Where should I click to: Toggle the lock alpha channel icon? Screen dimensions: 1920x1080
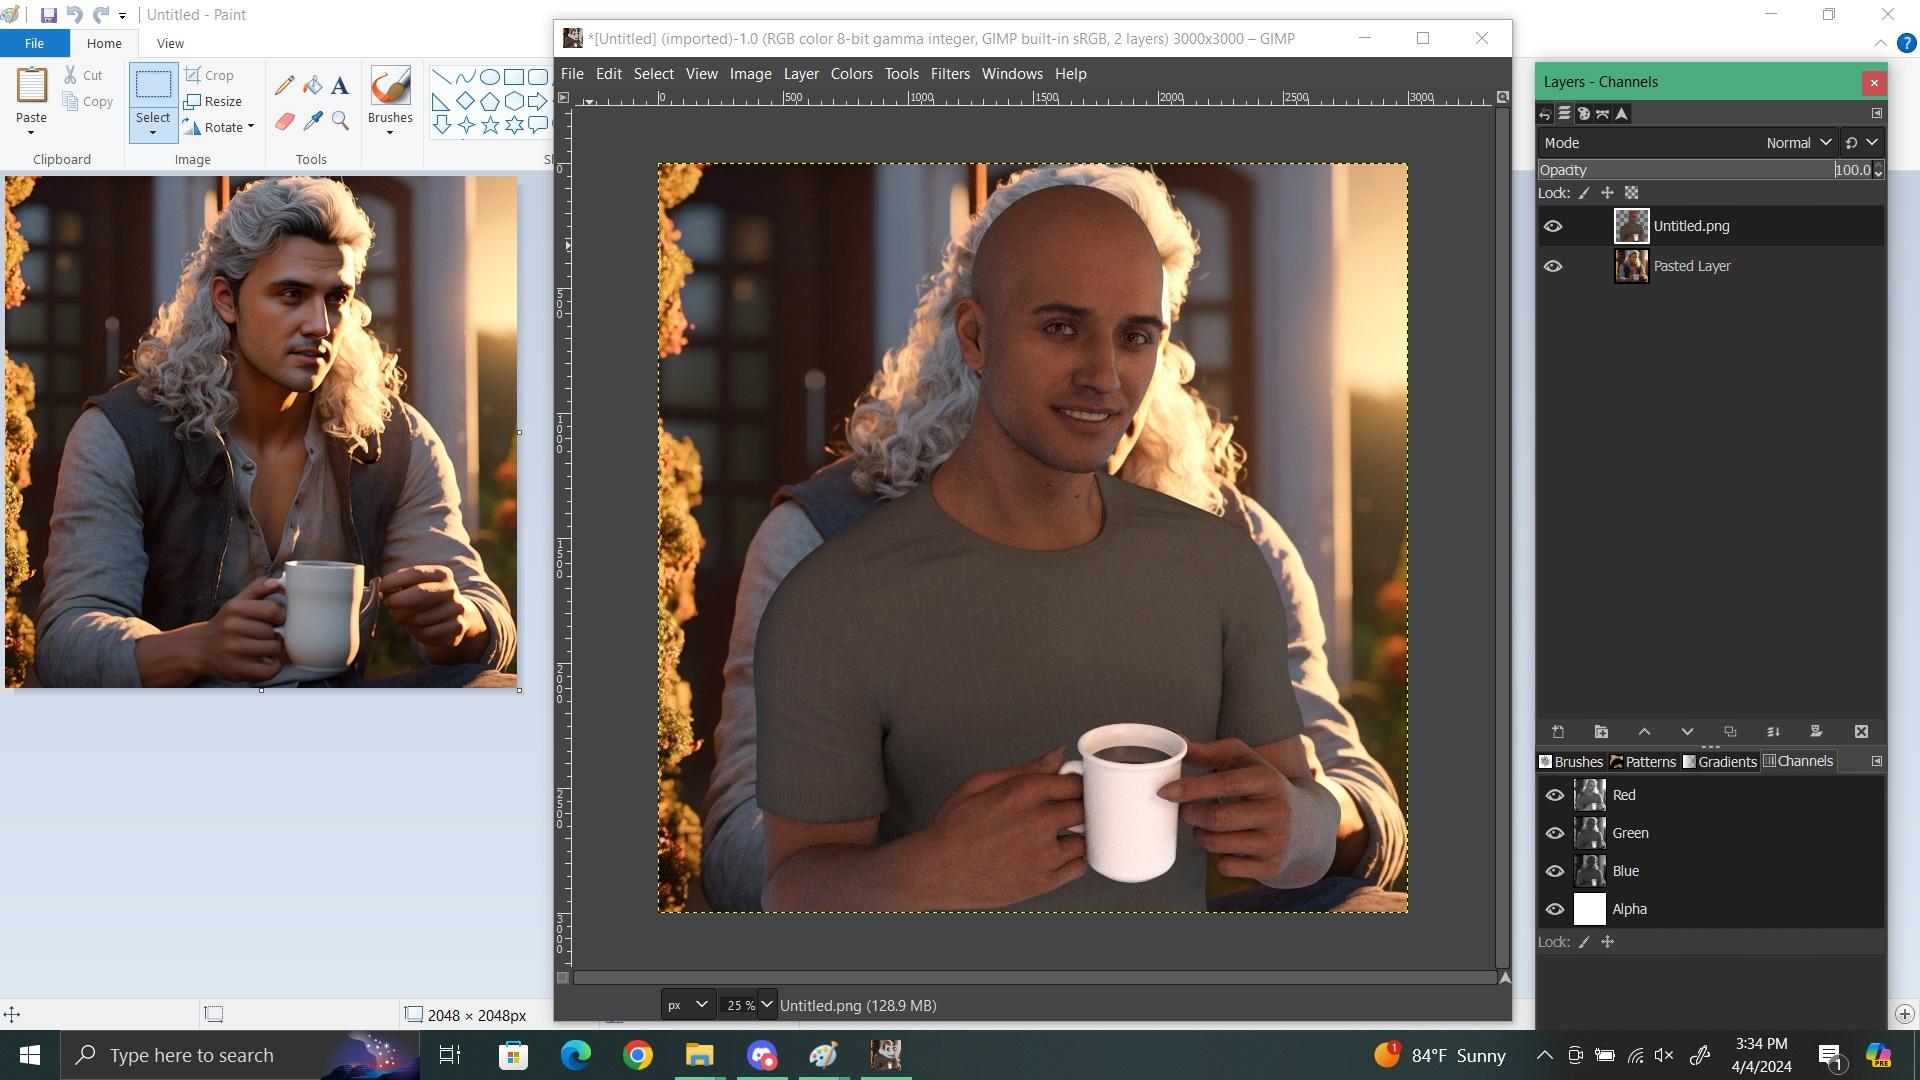[1631, 193]
